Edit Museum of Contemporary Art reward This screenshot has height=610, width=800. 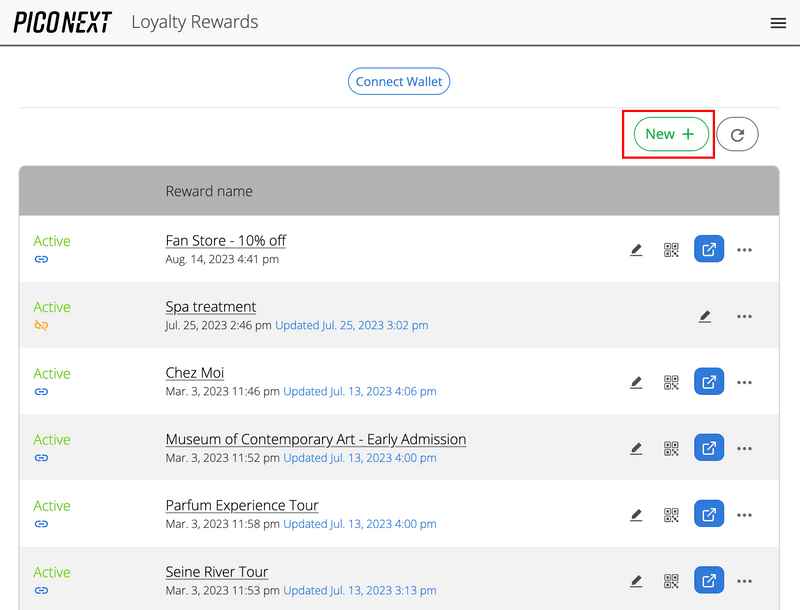(636, 448)
